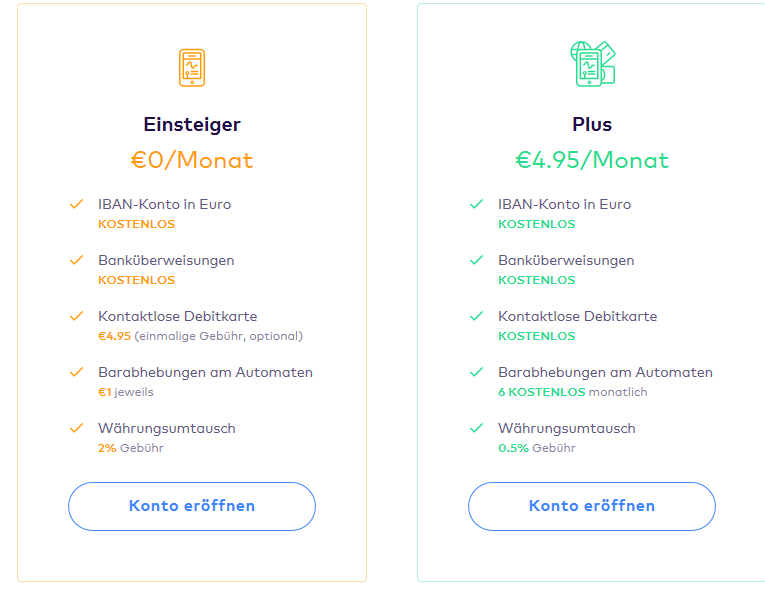Click green checkmark beside Plus IBAN-Konto in Euro
The width and height of the screenshot is (765, 592).
tap(476, 204)
